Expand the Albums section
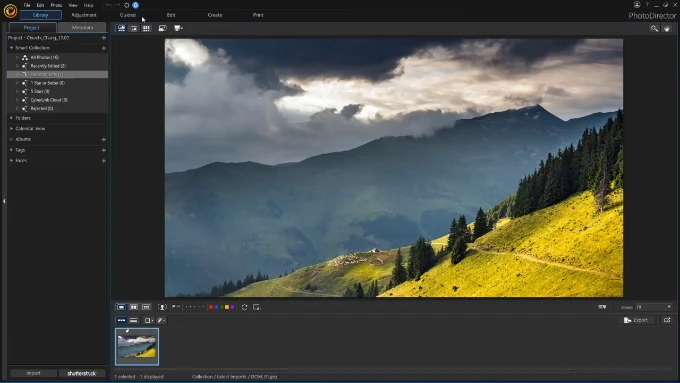Screen dimensions: 680x383 (x=11, y=139)
